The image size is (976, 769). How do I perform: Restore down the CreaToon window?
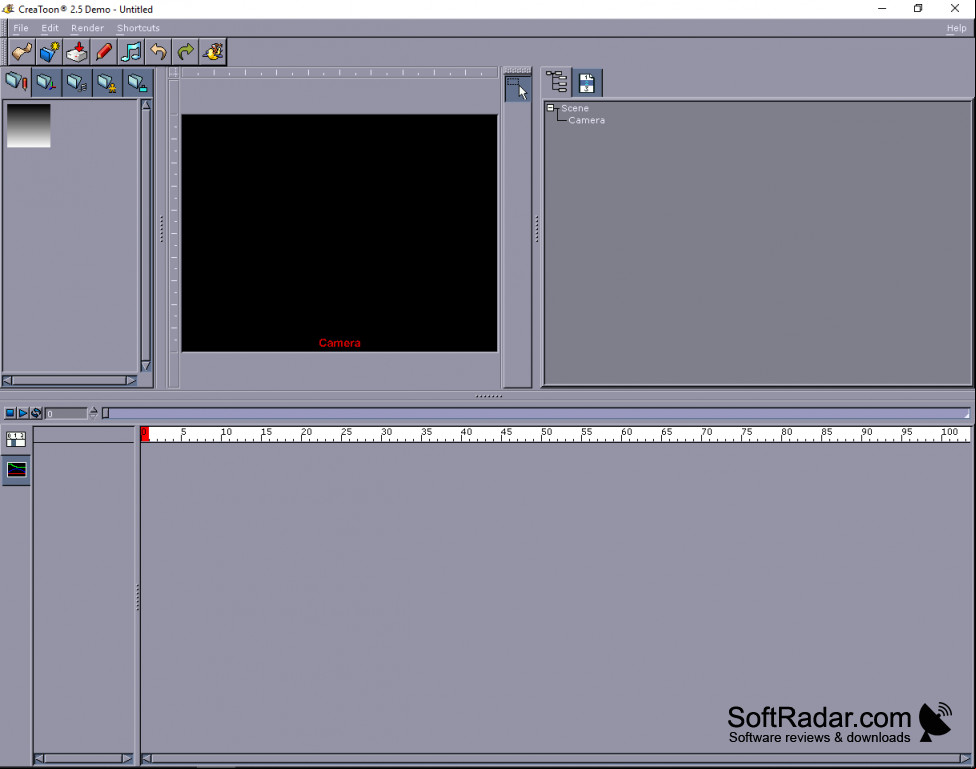(918, 9)
